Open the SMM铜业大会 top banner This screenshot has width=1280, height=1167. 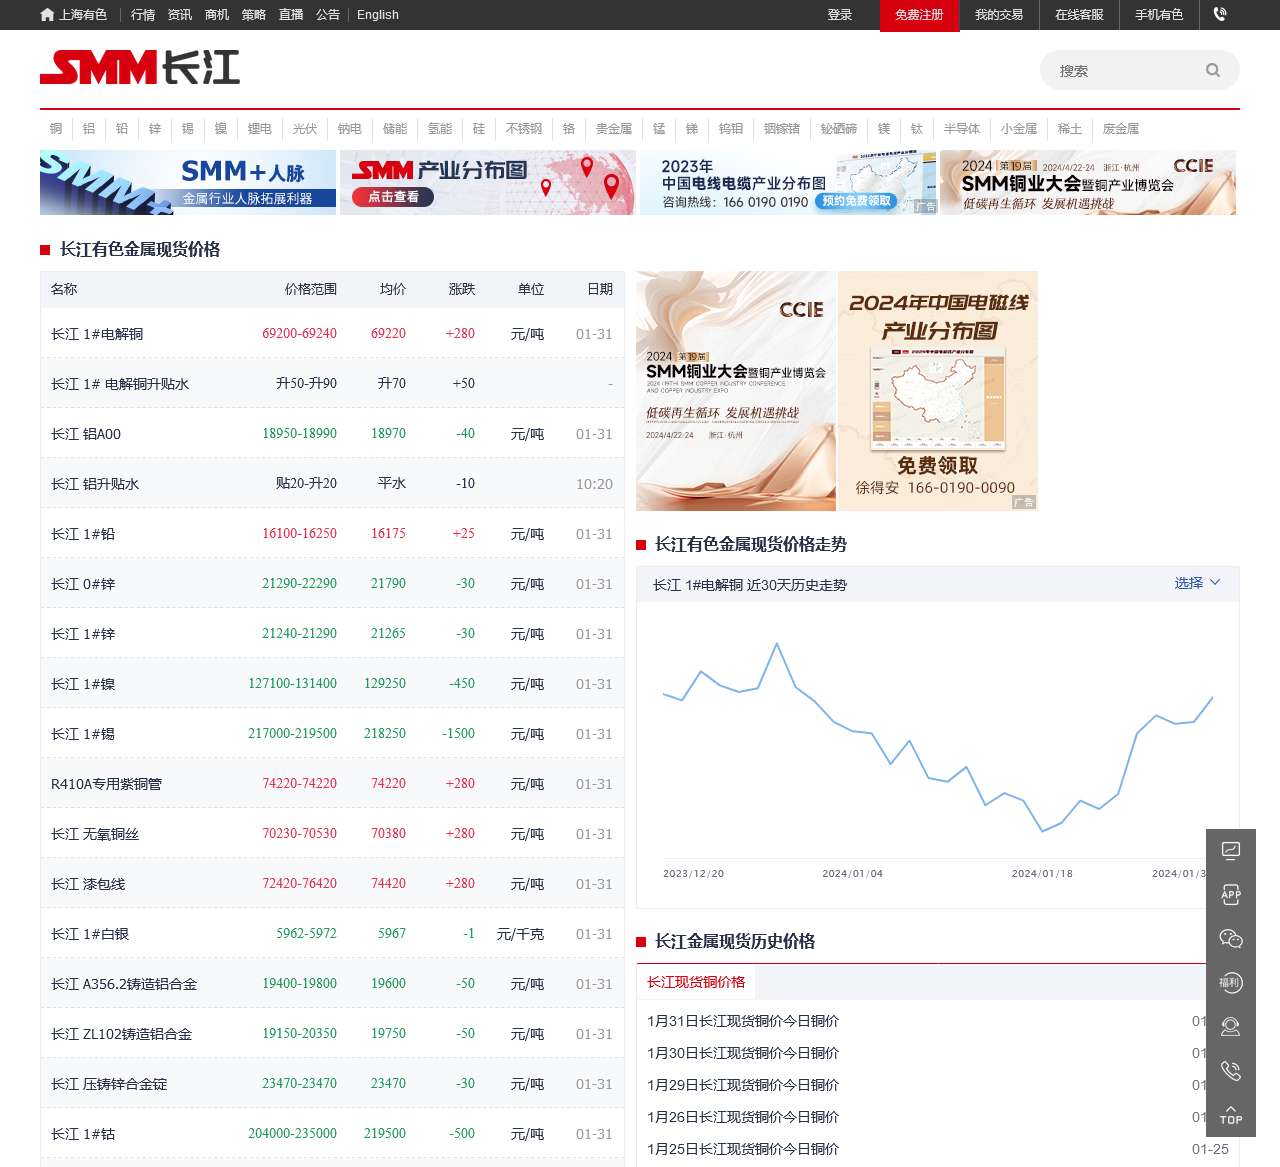point(1088,183)
